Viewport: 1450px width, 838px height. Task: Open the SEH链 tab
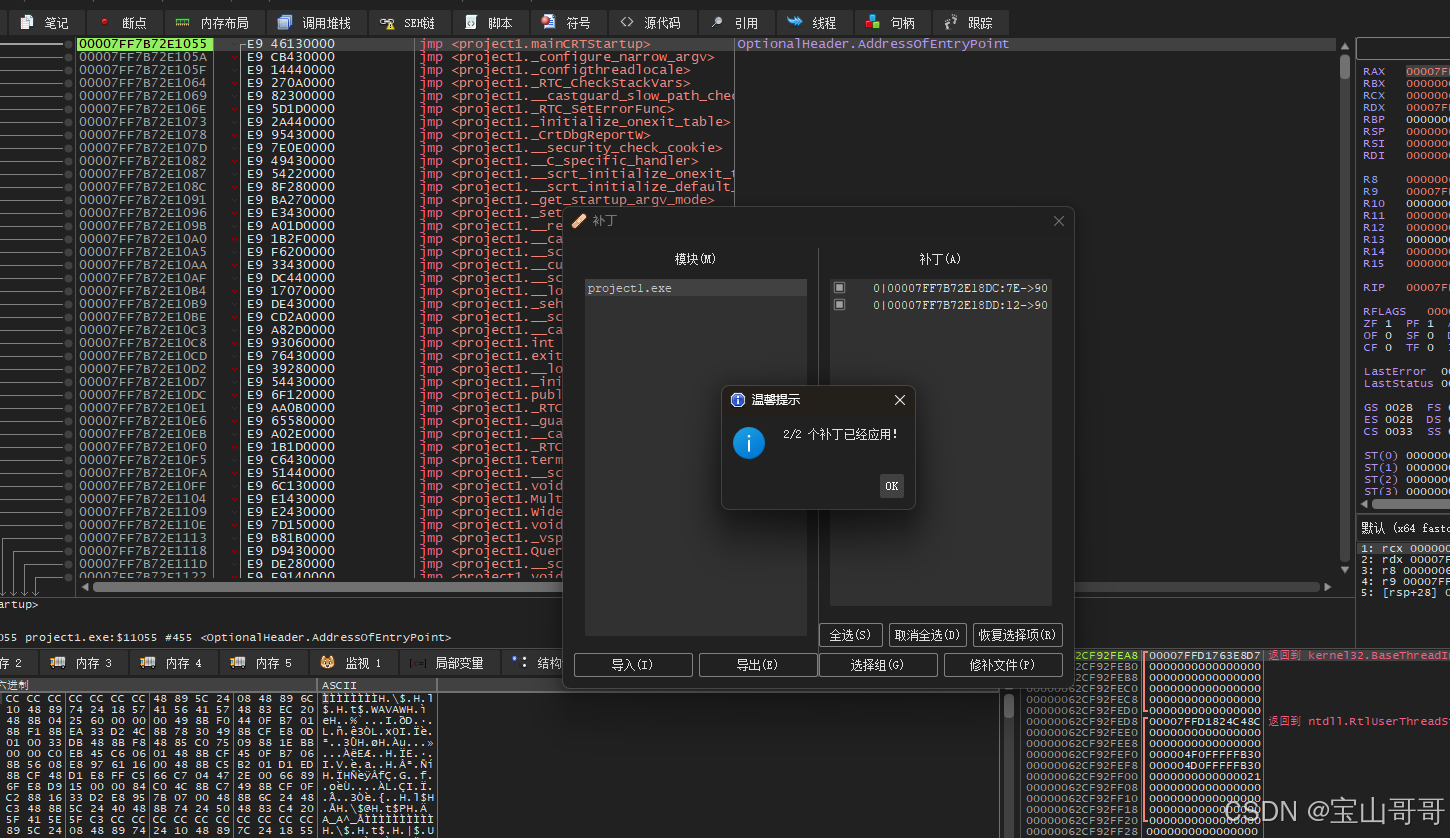tap(408, 22)
